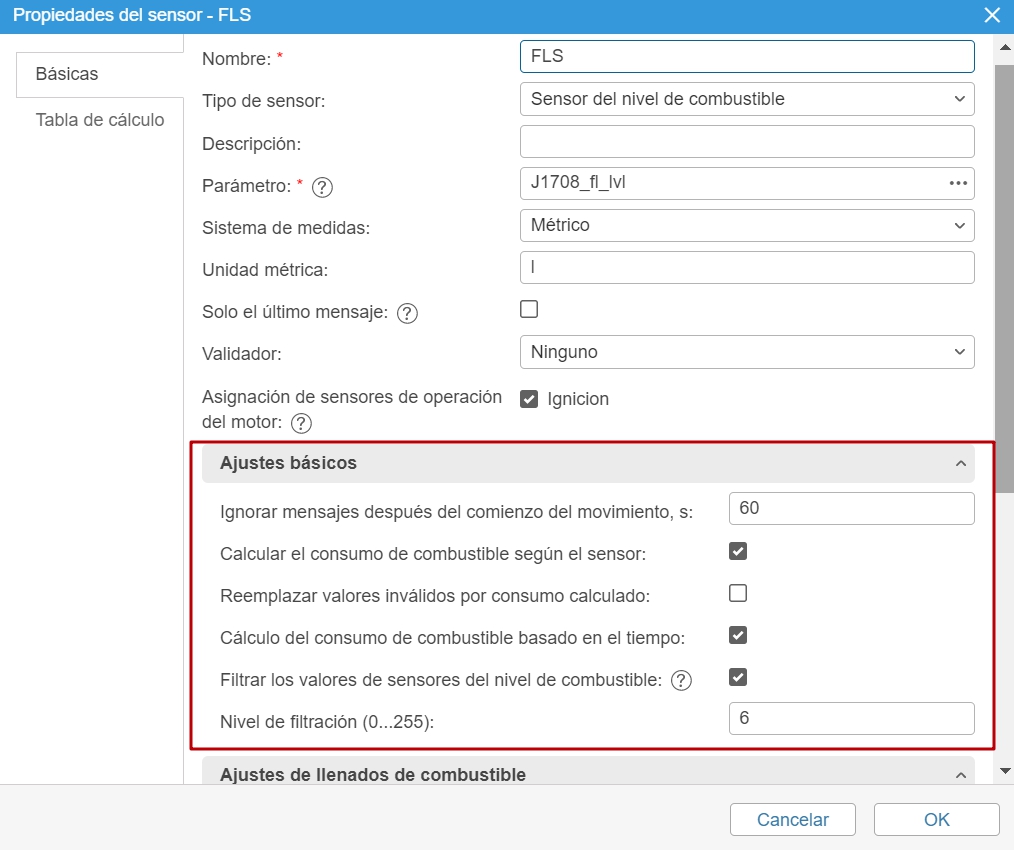Click the scrollbar down arrow
The image size is (1014, 850).
(1005, 770)
